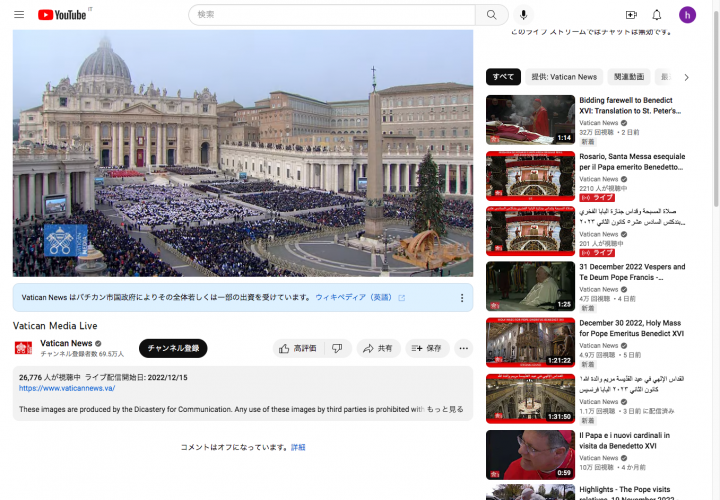
Task: Share the video via 共有 button
Action: coord(378,348)
